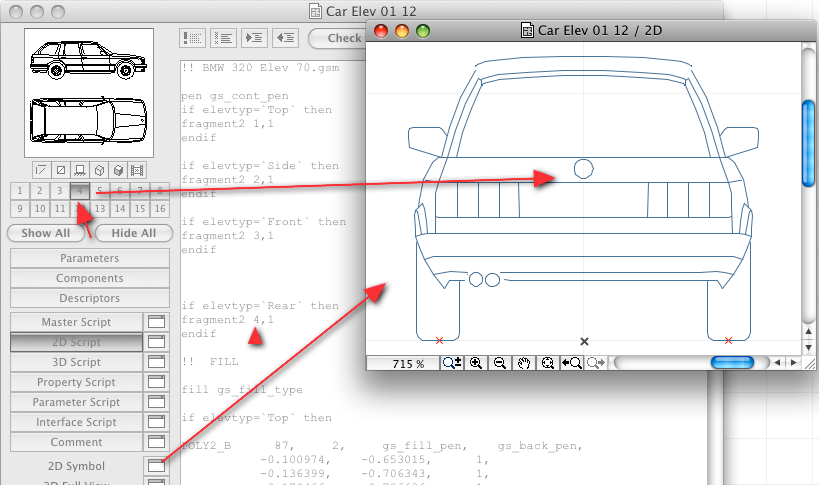Open the Components section
This screenshot has width=819, height=485.
point(90,278)
